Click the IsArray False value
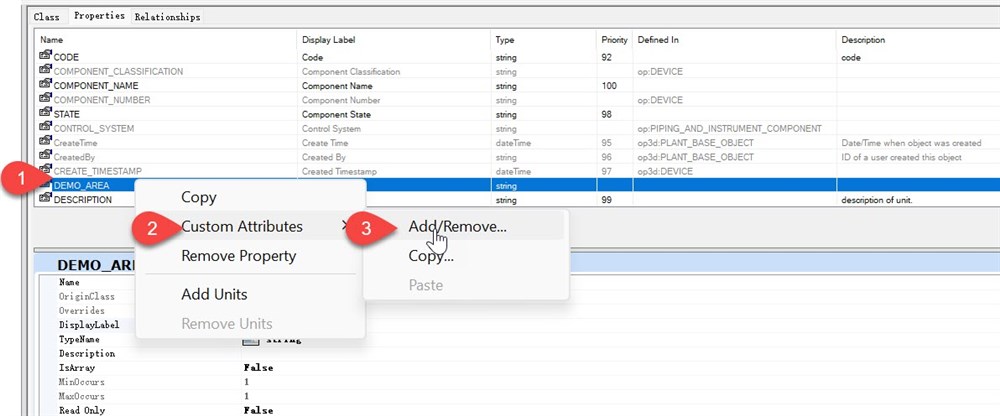 point(258,368)
